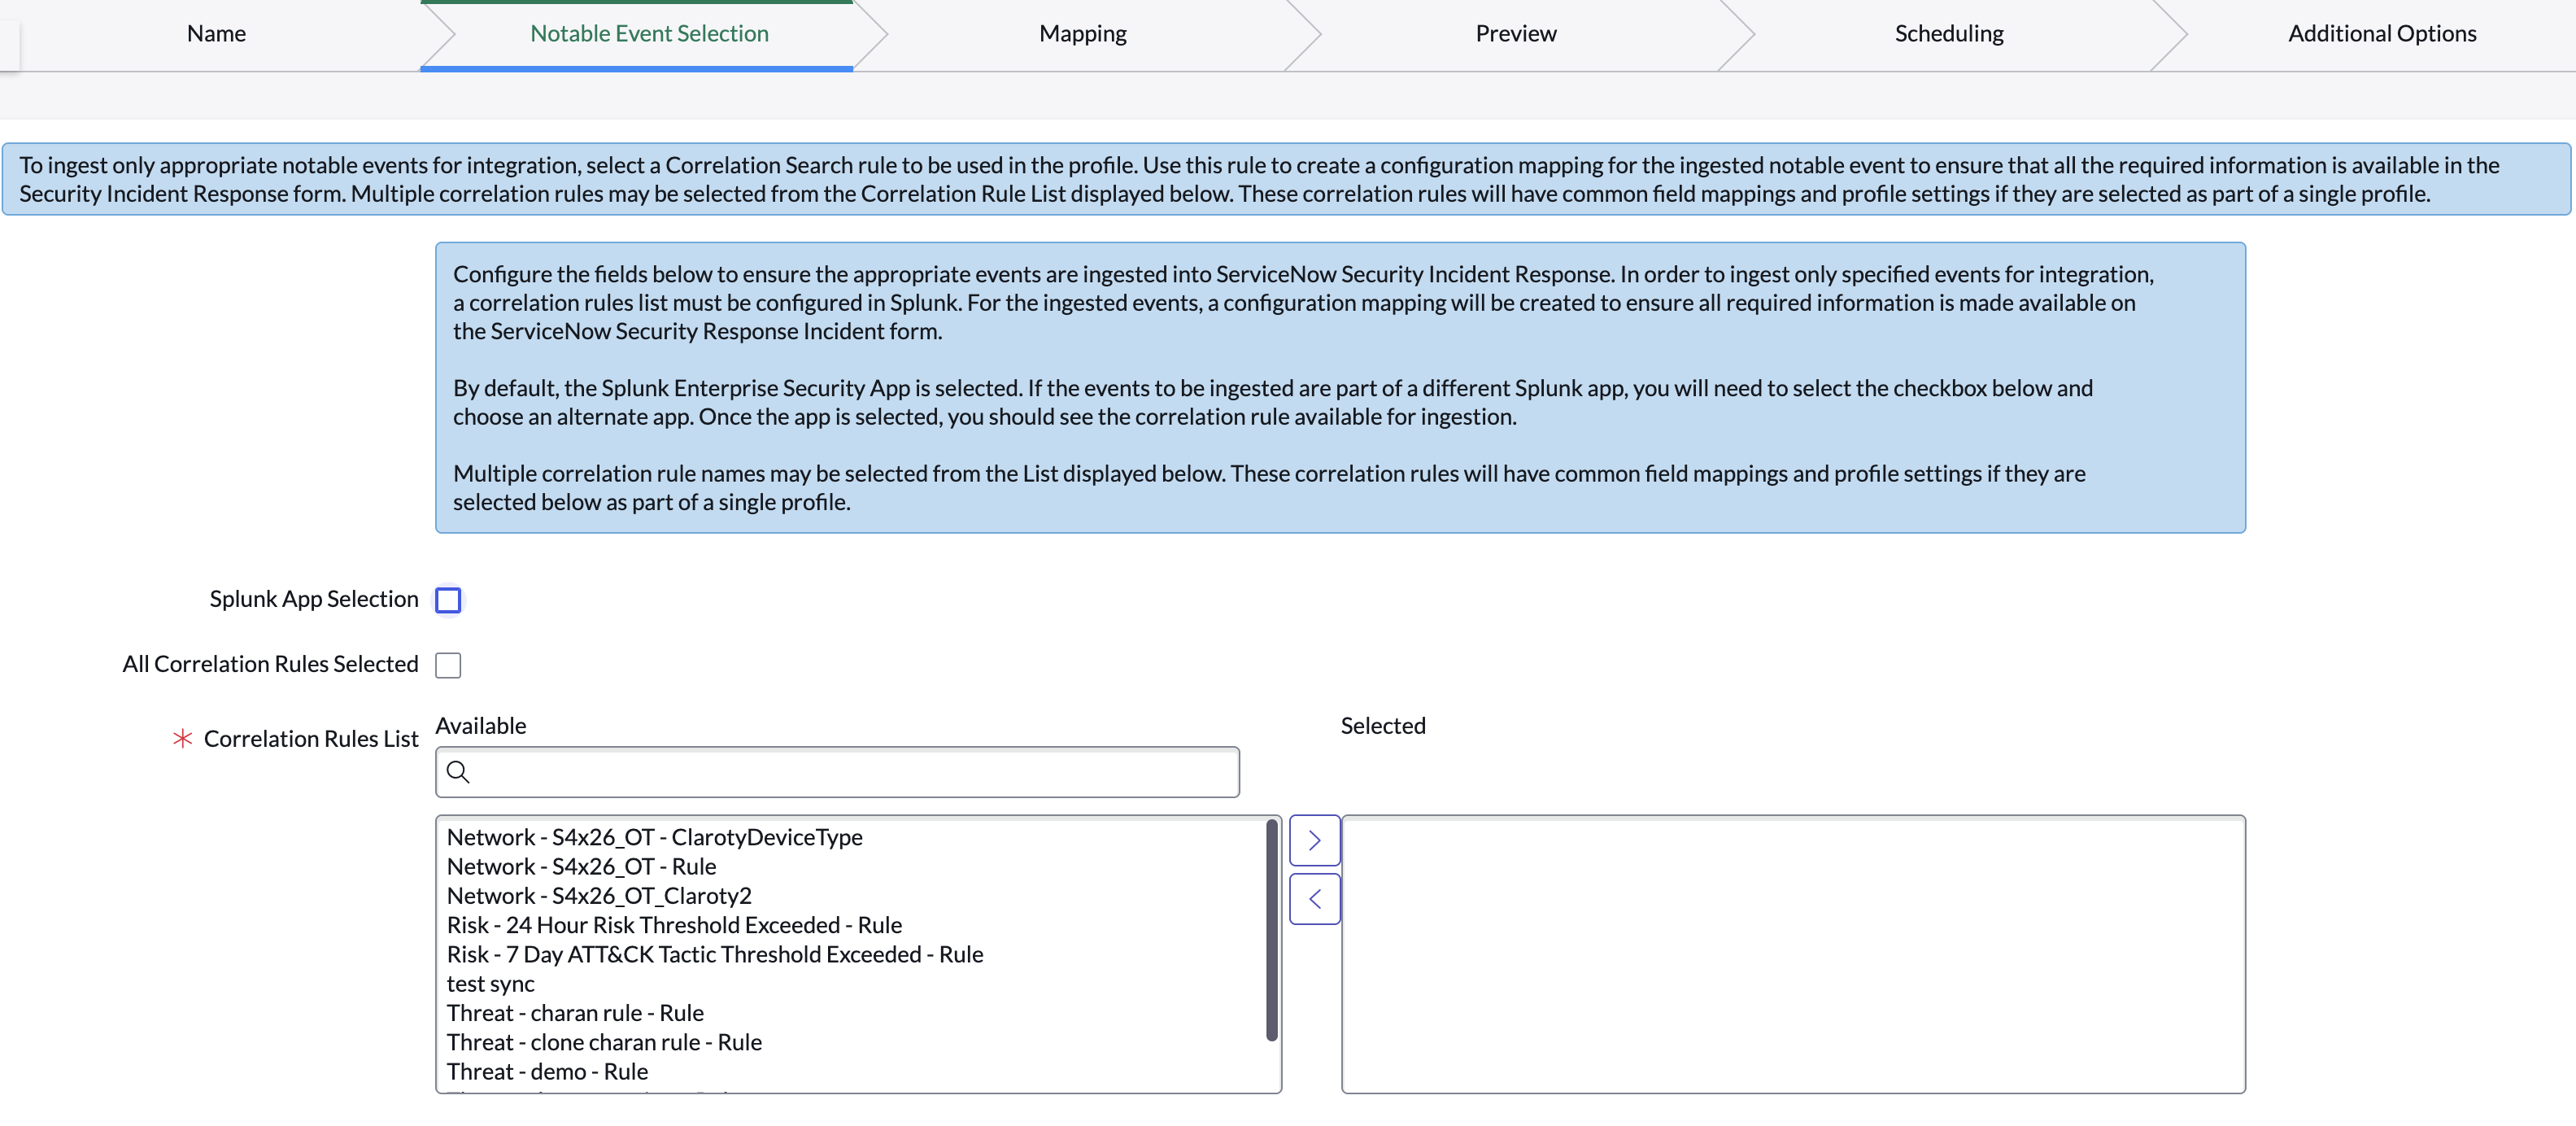Focus the Available rules search field
Viewport: 2576px width, 1126px height.
click(837, 772)
